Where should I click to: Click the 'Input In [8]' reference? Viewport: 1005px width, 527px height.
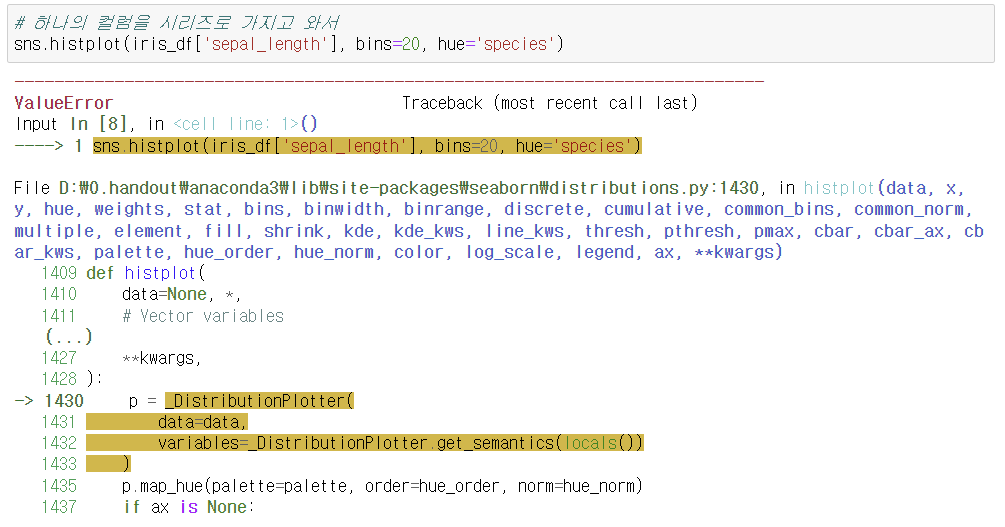71,124
